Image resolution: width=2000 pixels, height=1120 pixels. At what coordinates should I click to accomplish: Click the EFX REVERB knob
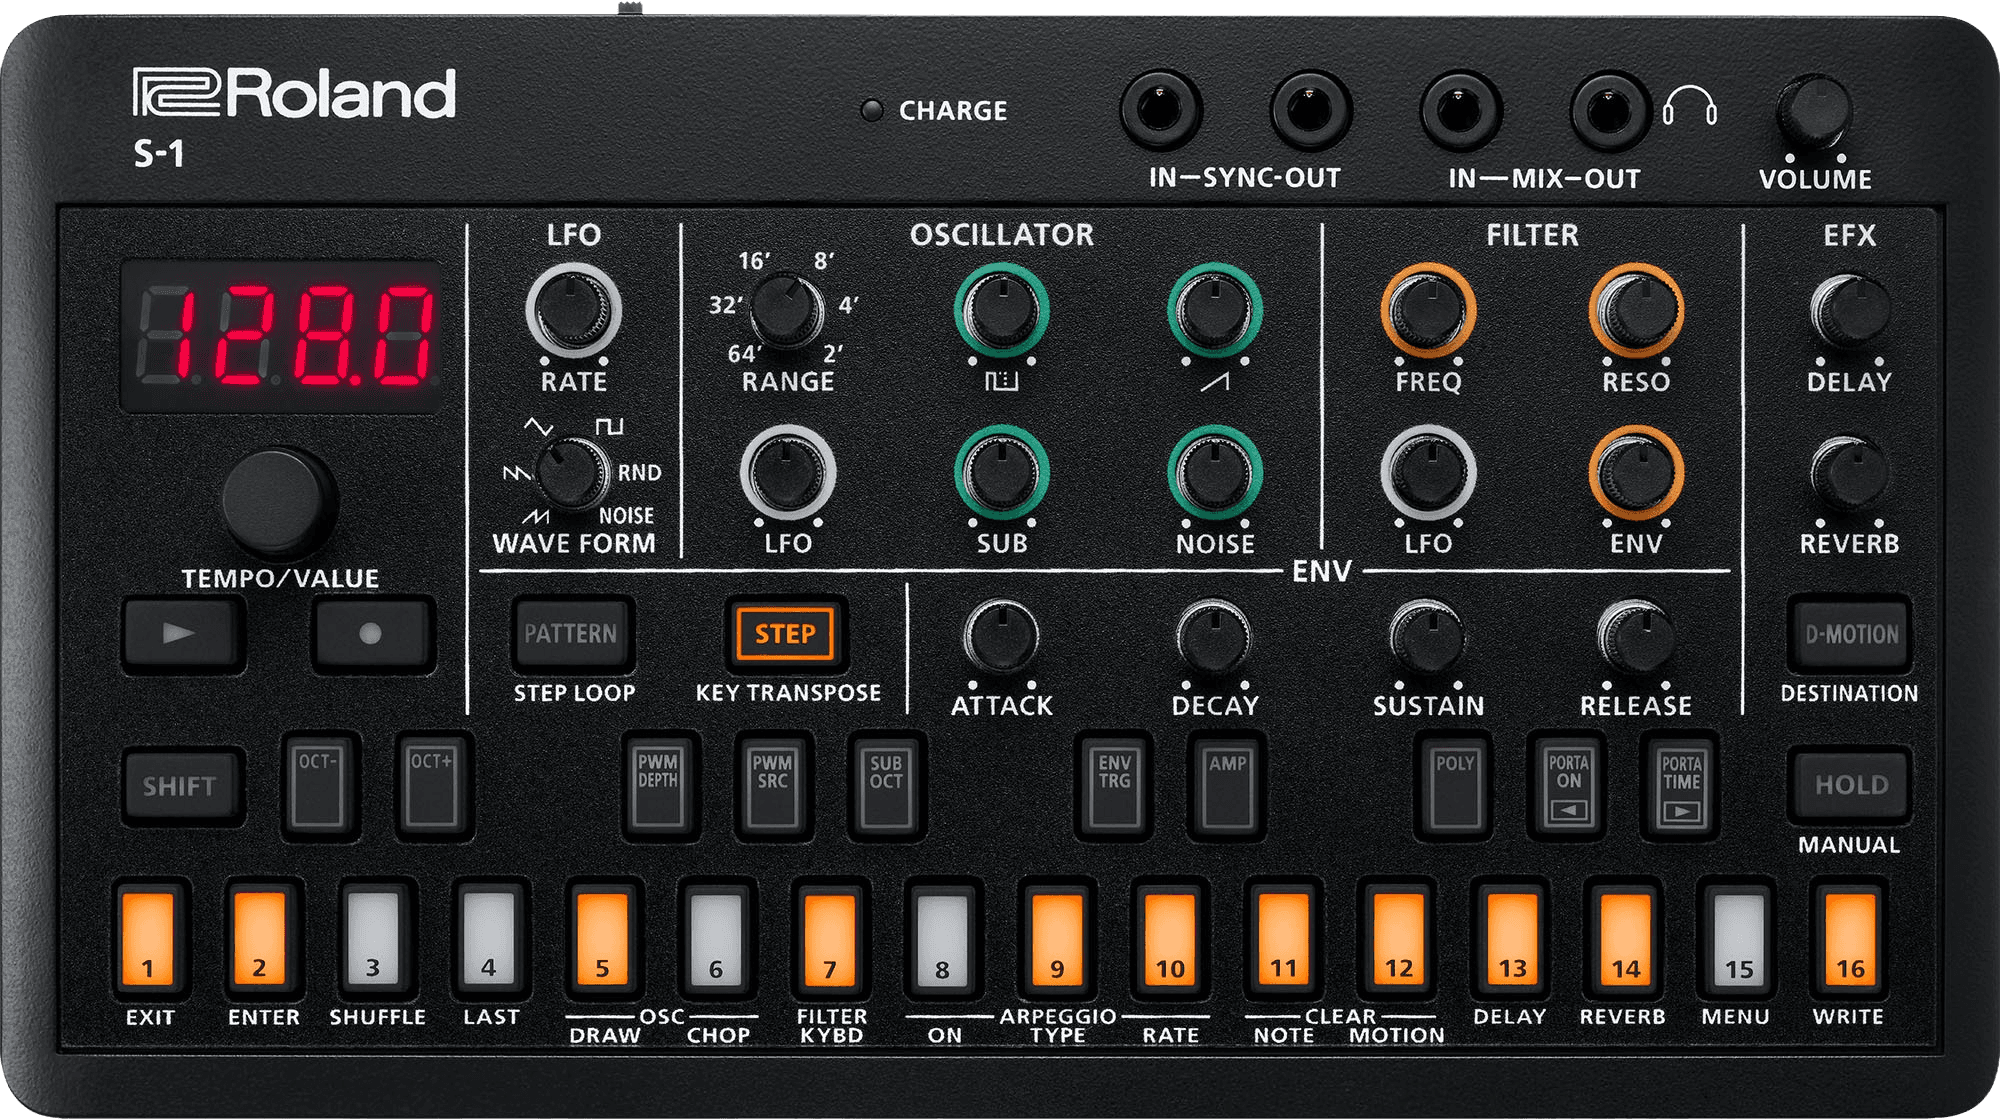(1850, 473)
